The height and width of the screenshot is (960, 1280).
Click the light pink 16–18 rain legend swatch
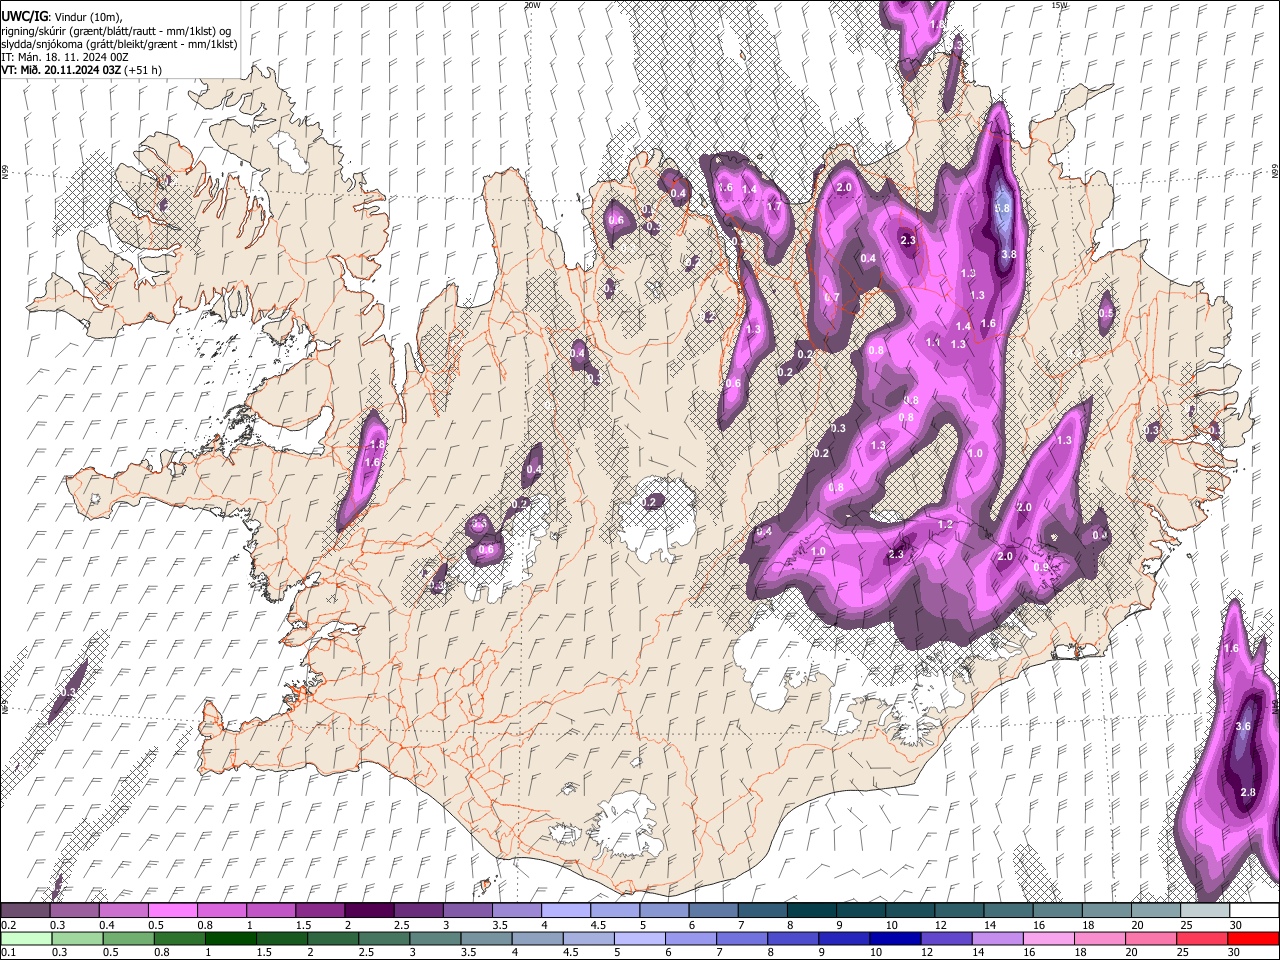(1049, 938)
